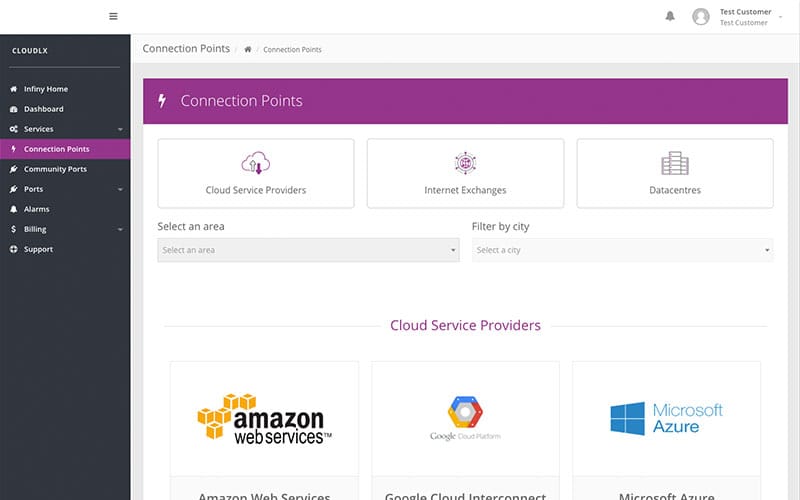Choose Datacentres card
The height and width of the screenshot is (500, 800).
click(675, 173)
